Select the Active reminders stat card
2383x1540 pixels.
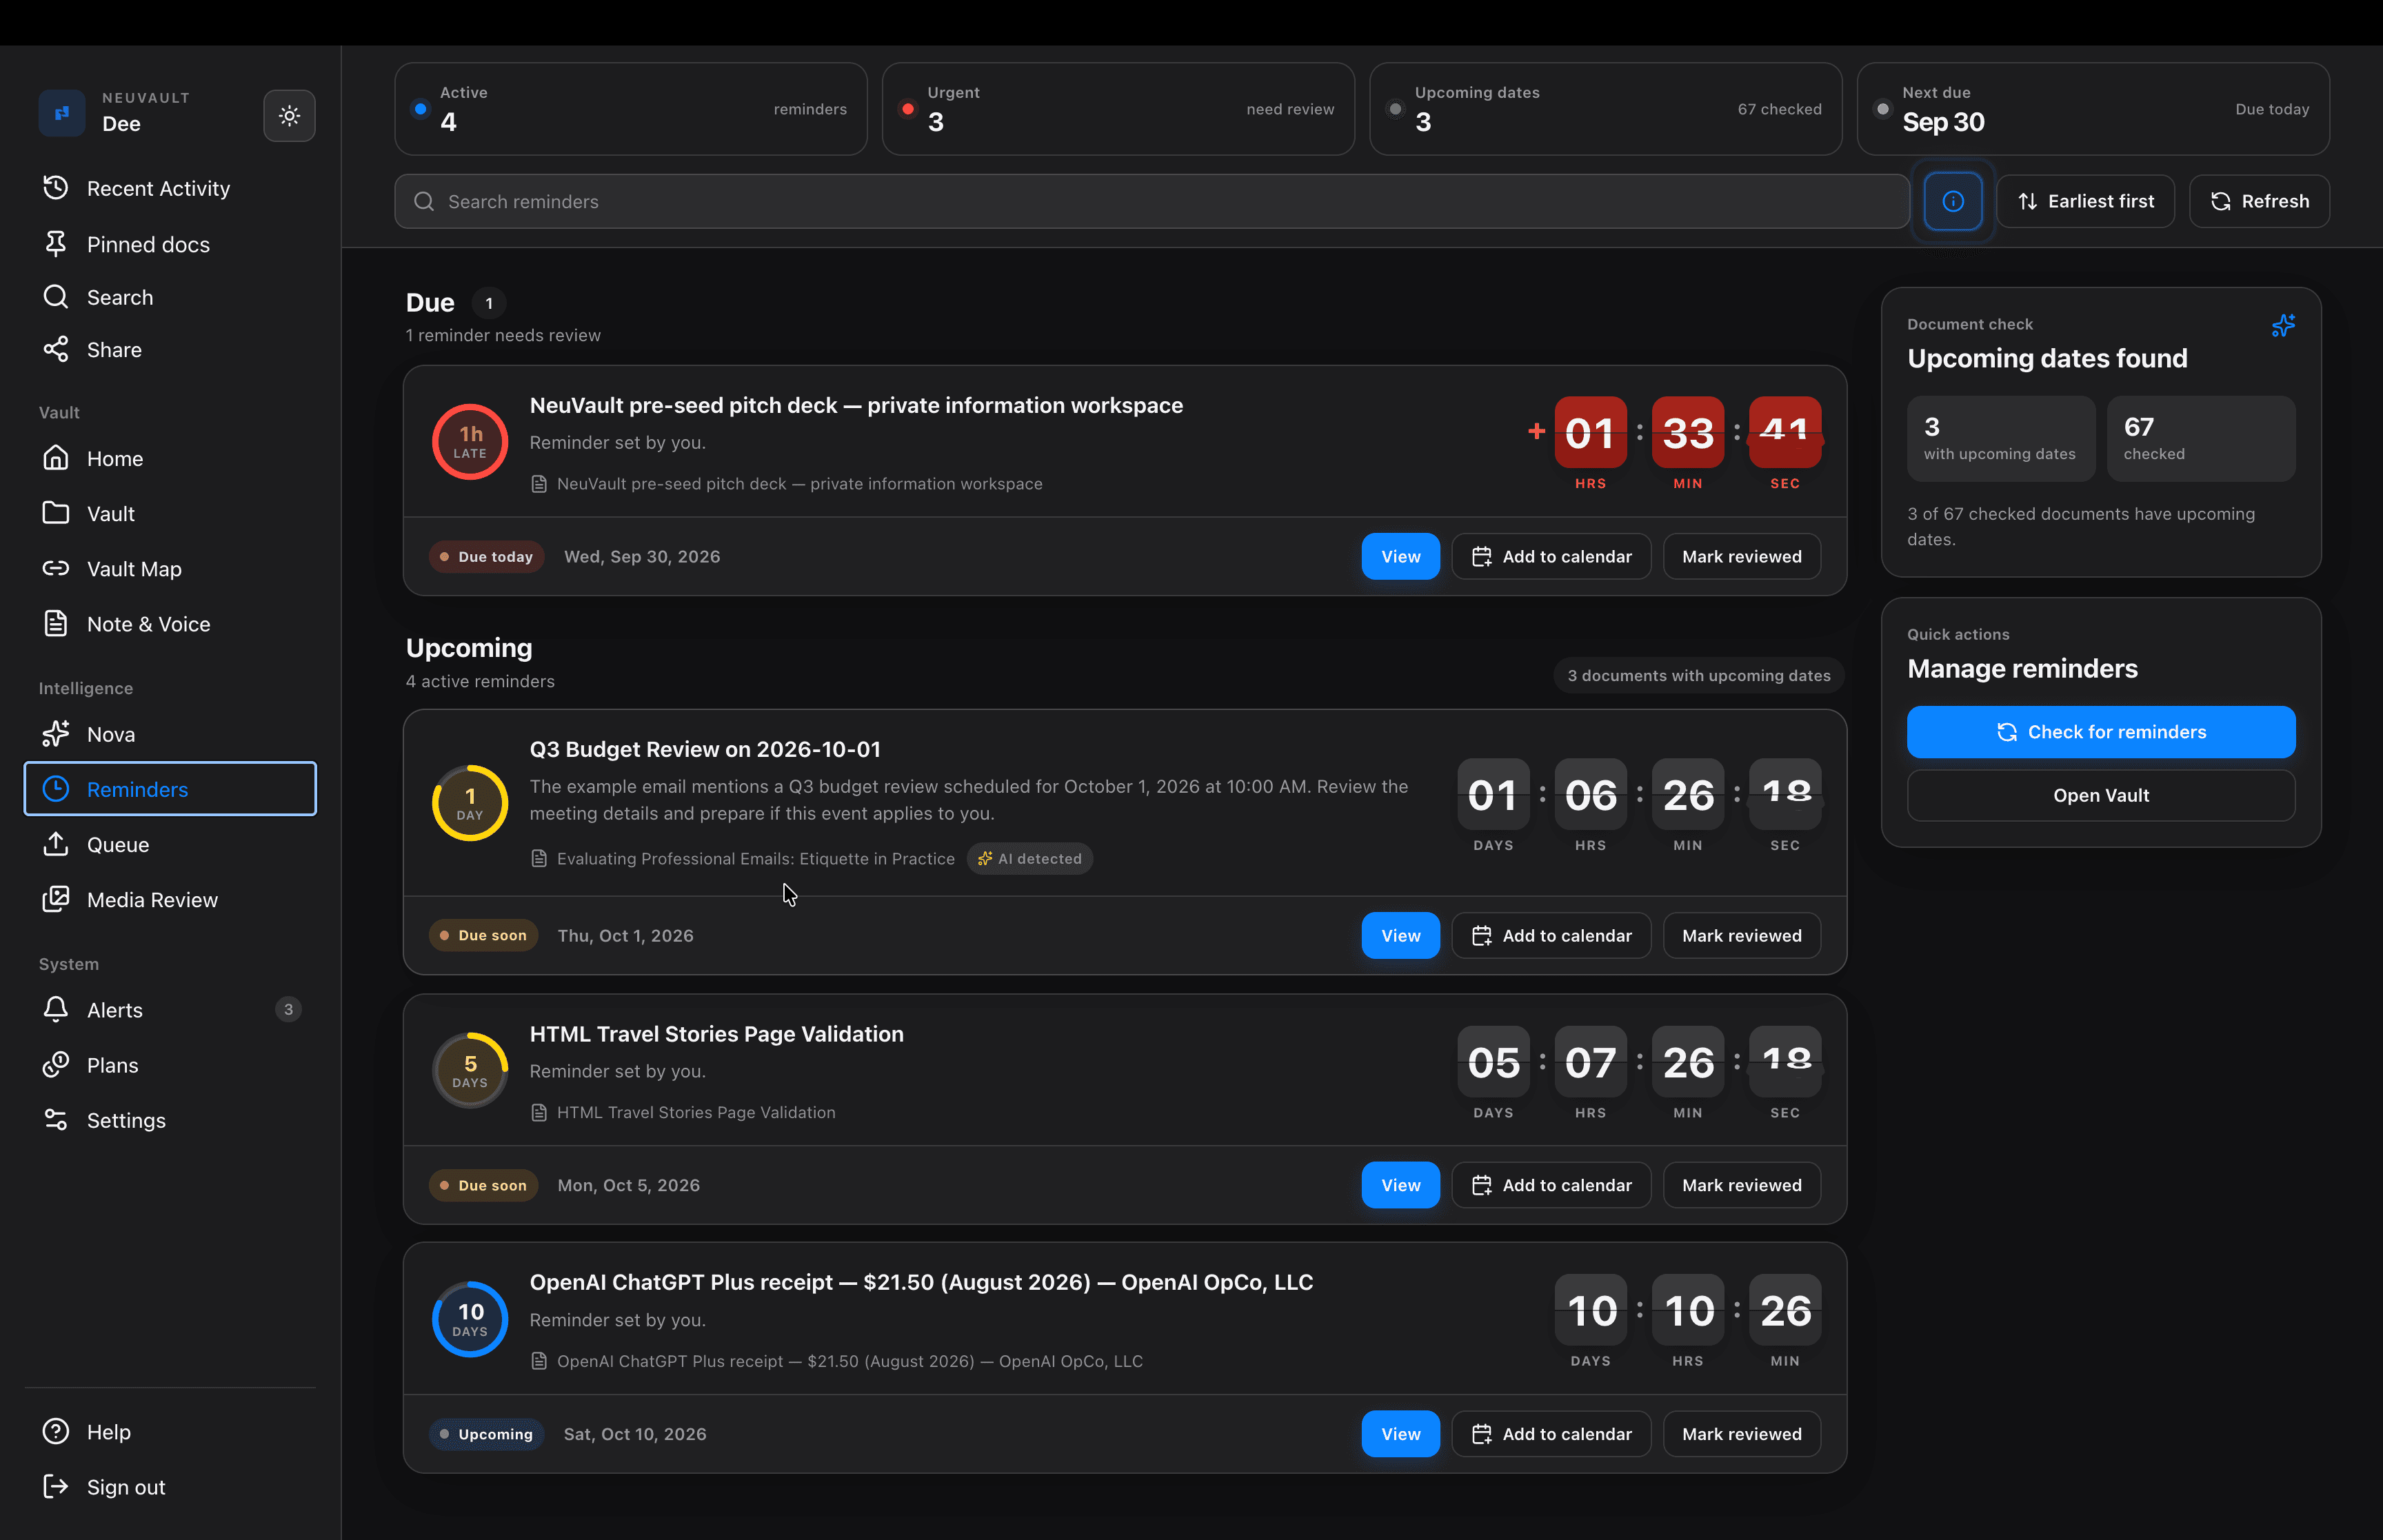tap(631, 109)
